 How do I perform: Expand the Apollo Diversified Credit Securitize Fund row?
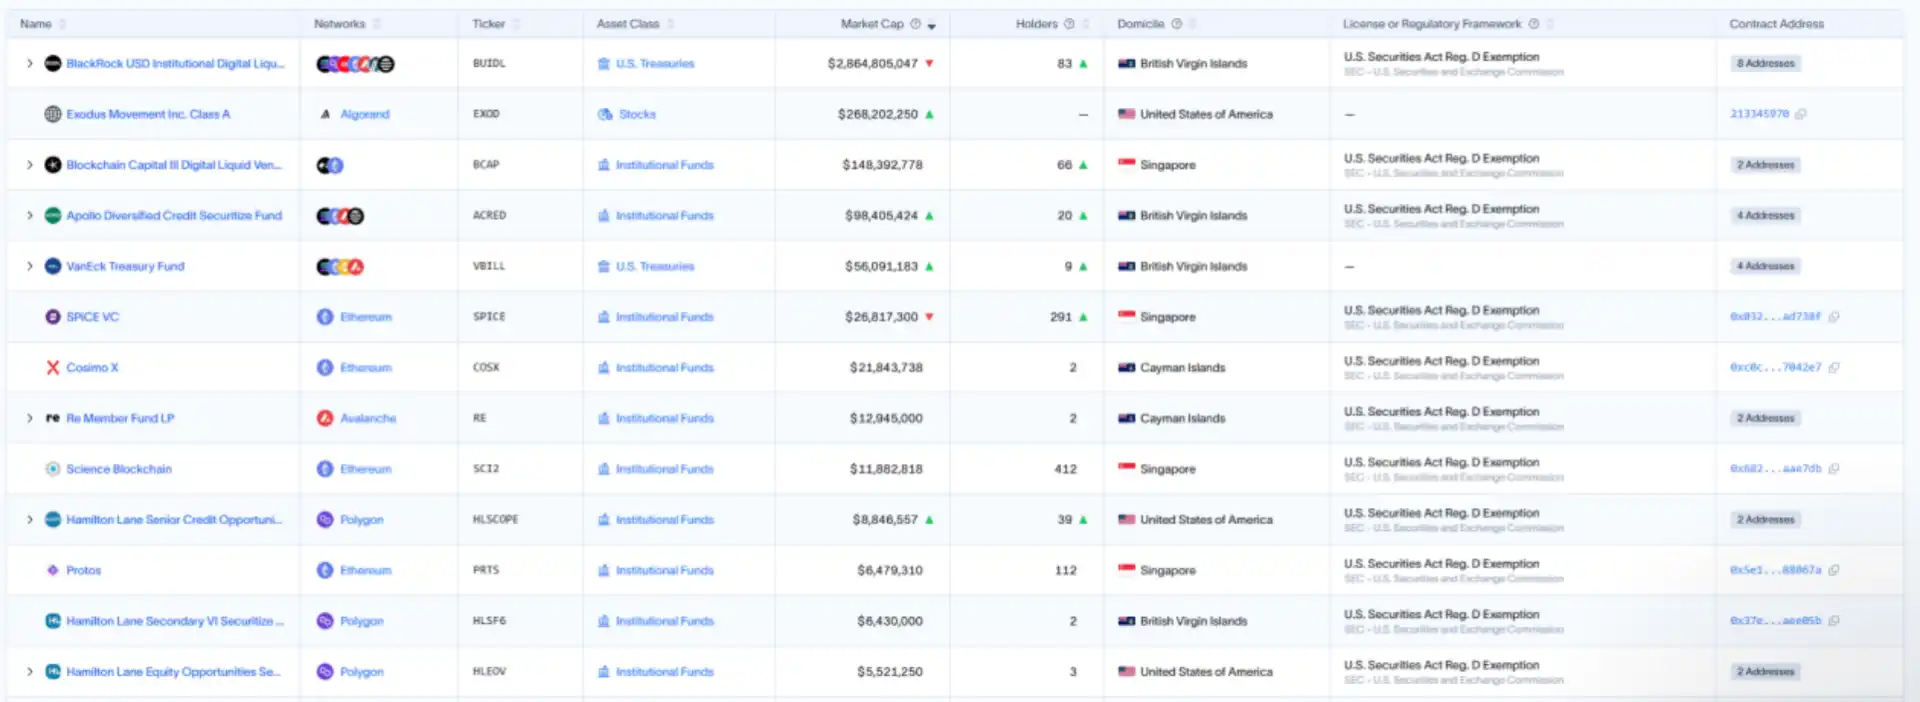tap(30, 215)
